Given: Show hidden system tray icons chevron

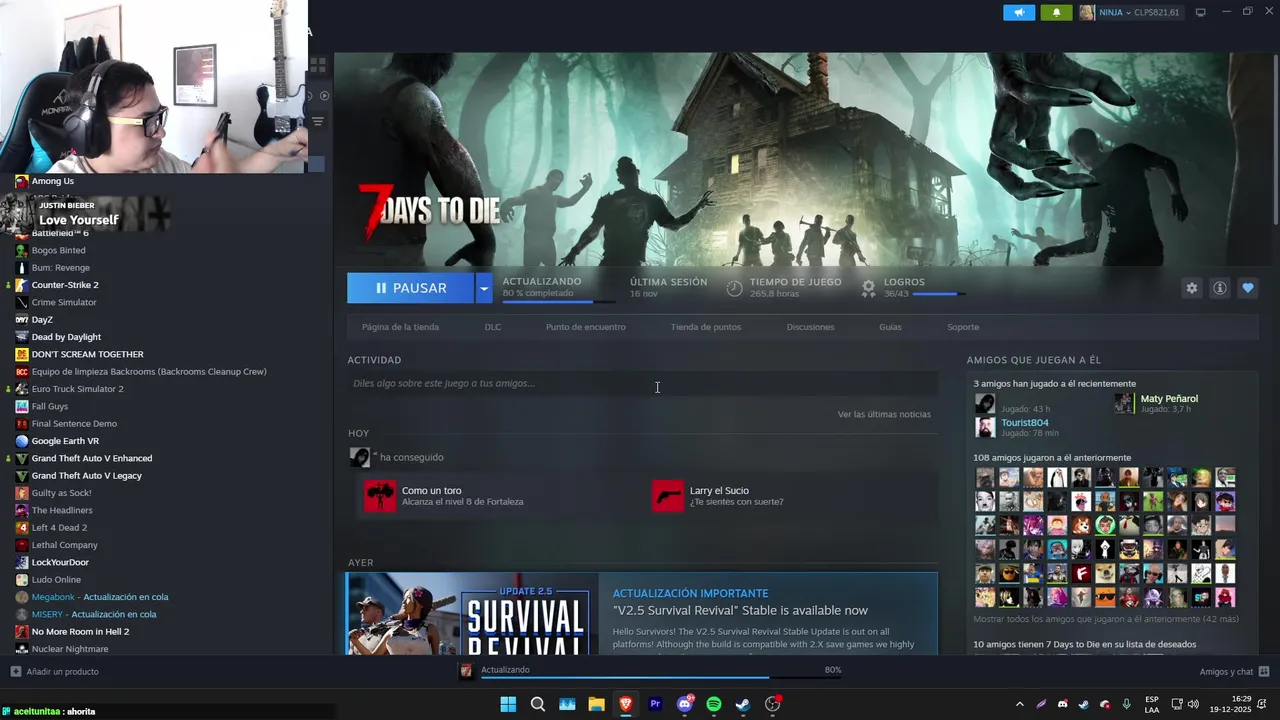Looking at the screenshot, I should [x=1019, y=704].
